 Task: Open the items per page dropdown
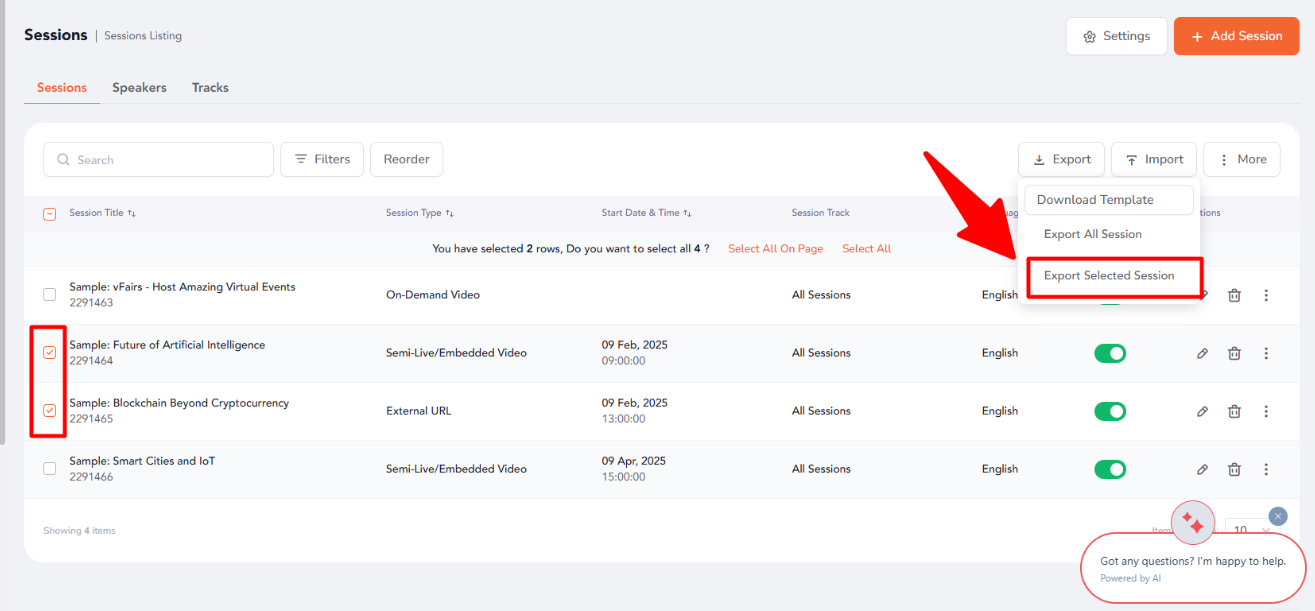(1250, 531)
